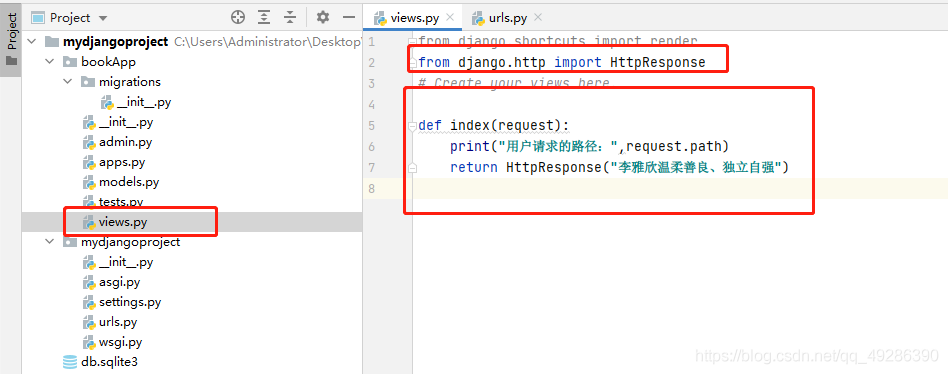
Task: Select admin.py in project tree
Action: click(x=125, y=142)
